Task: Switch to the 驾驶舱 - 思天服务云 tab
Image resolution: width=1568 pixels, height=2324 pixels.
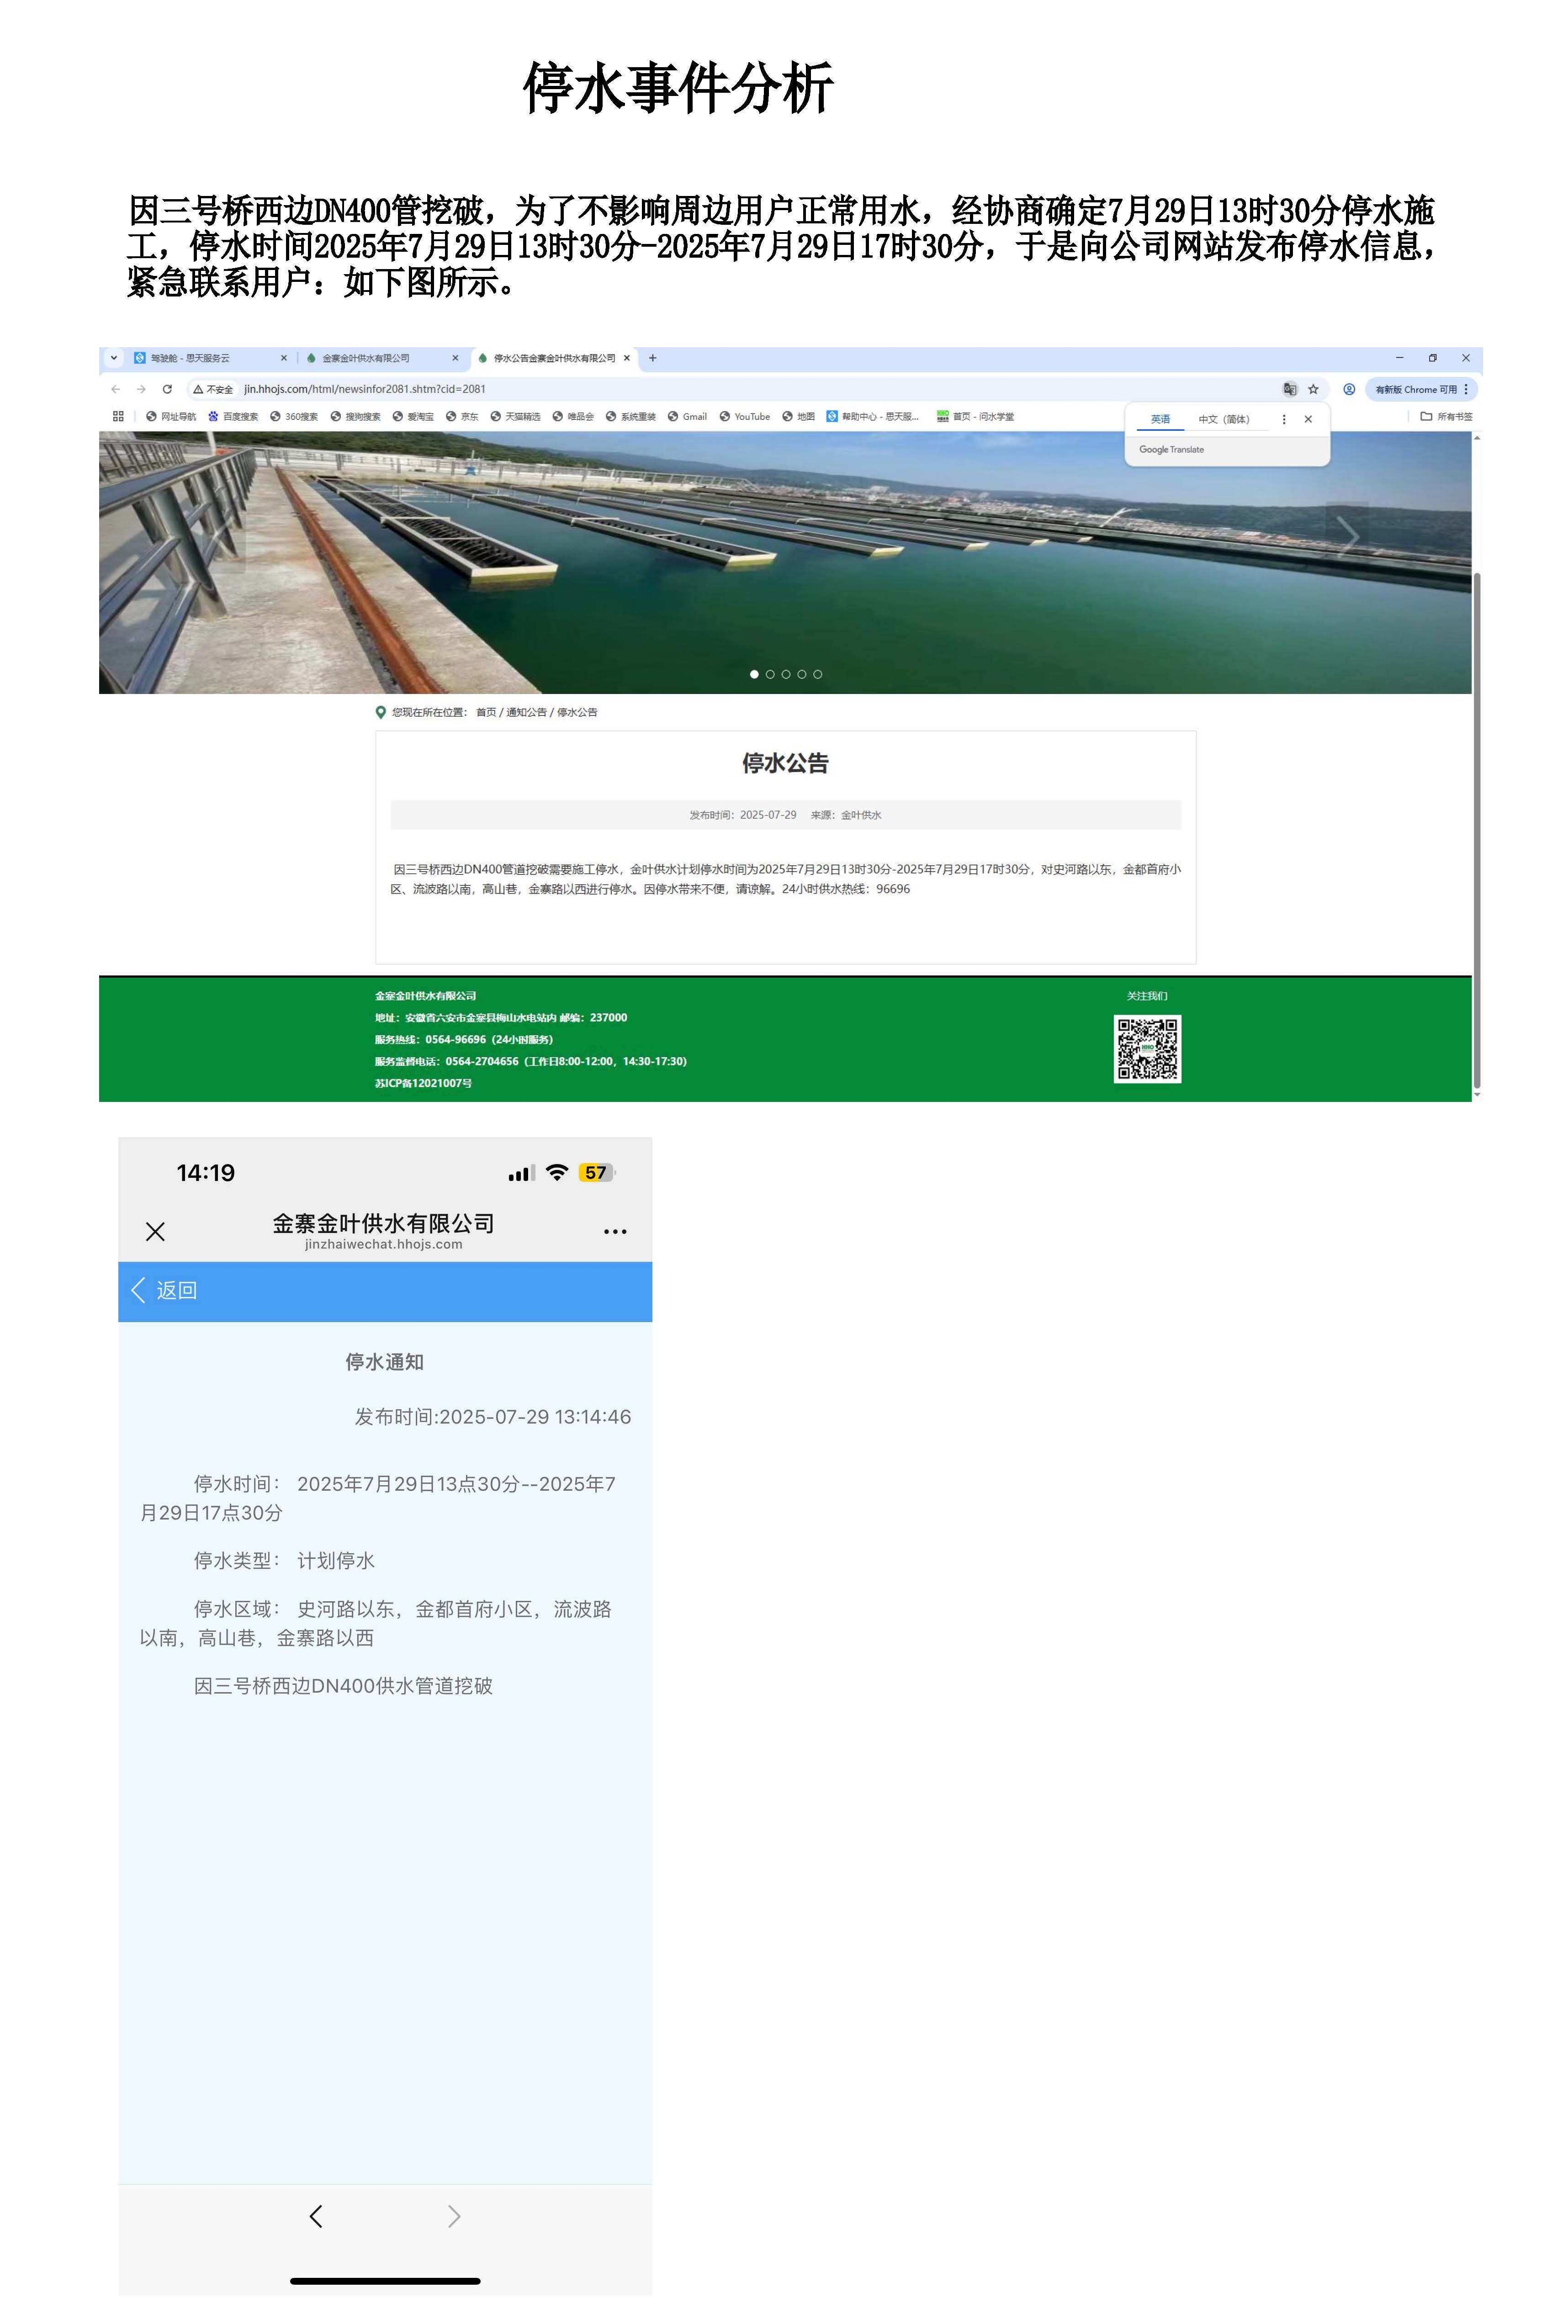Action: pos(190,358)
